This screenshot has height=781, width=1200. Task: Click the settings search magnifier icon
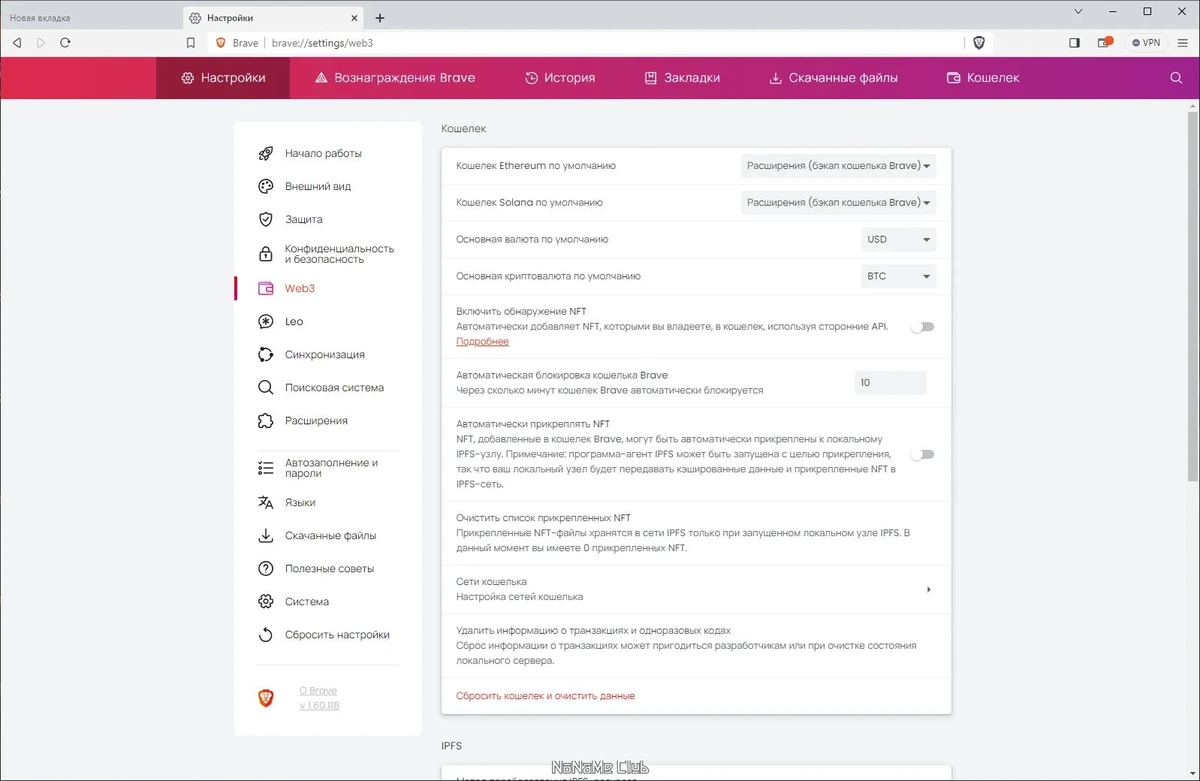1176,78
